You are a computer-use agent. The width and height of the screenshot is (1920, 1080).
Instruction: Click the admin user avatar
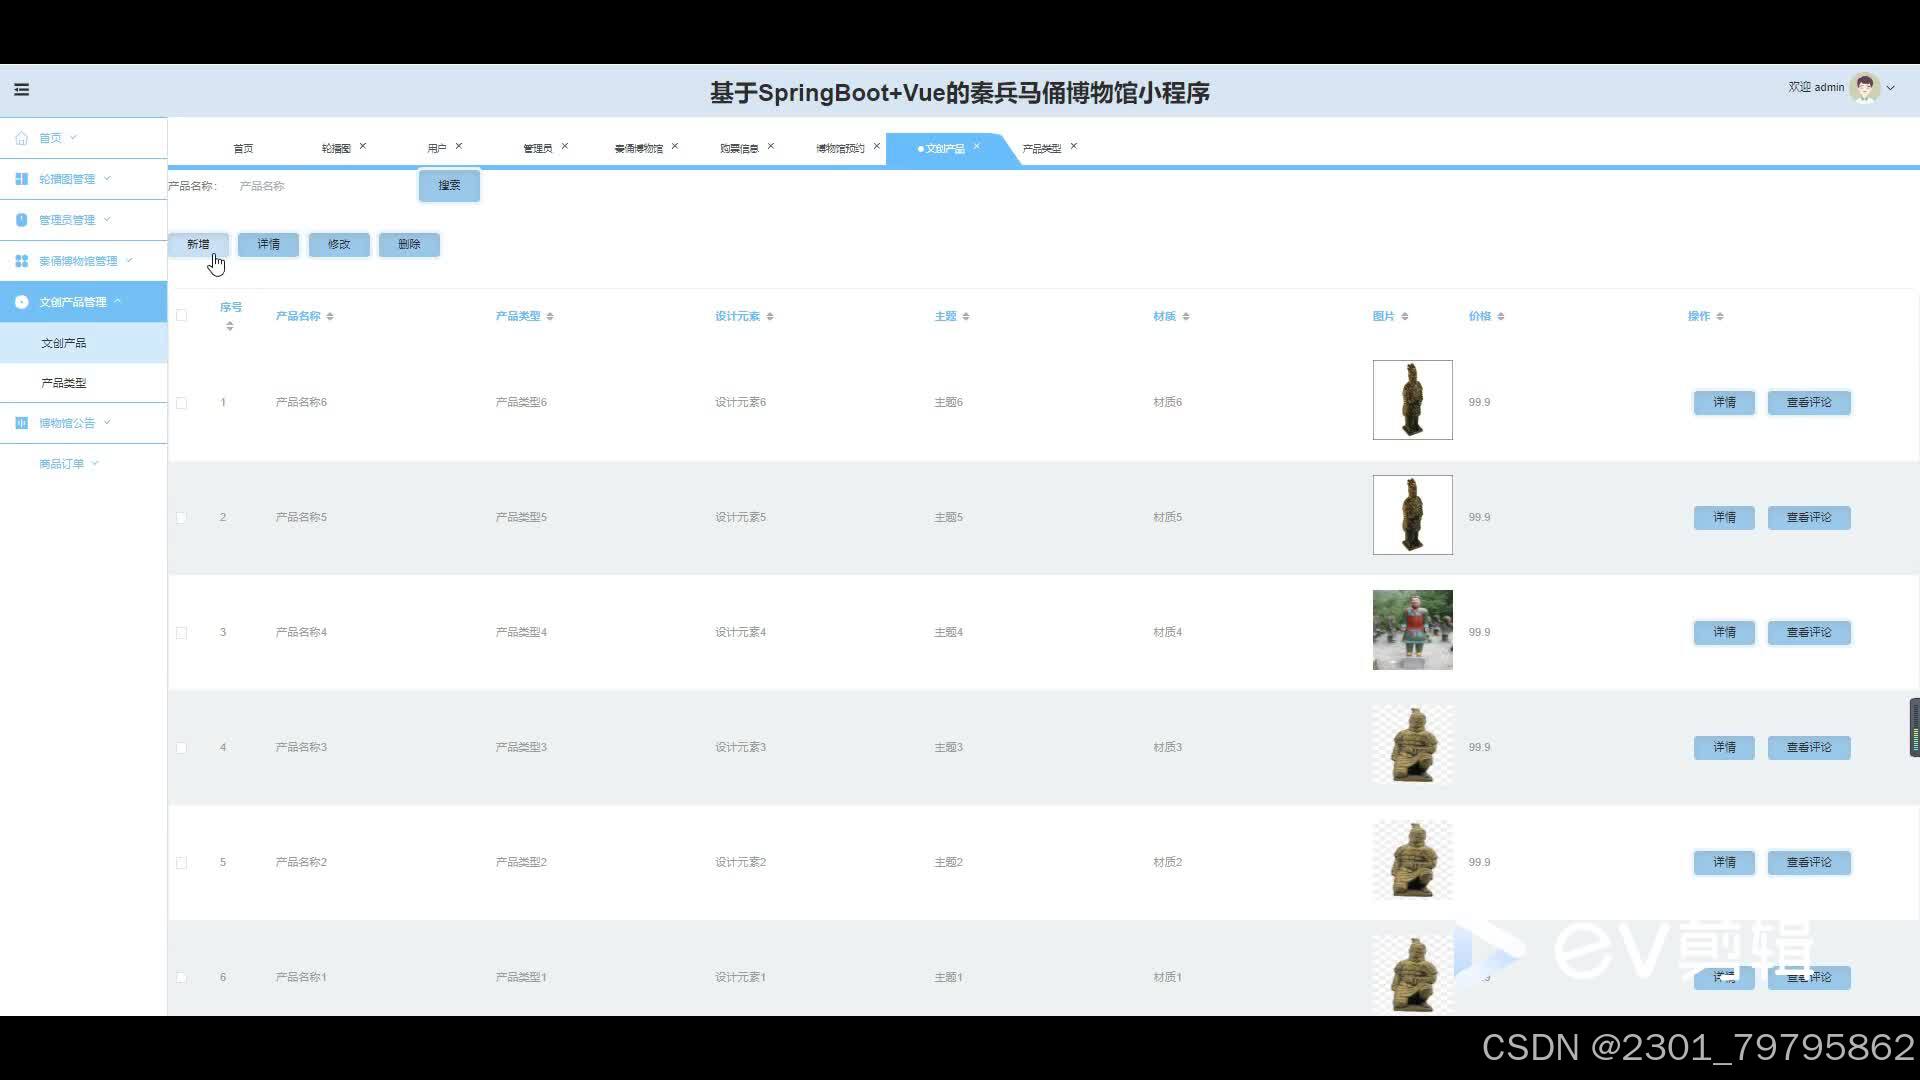point(1864,88)
